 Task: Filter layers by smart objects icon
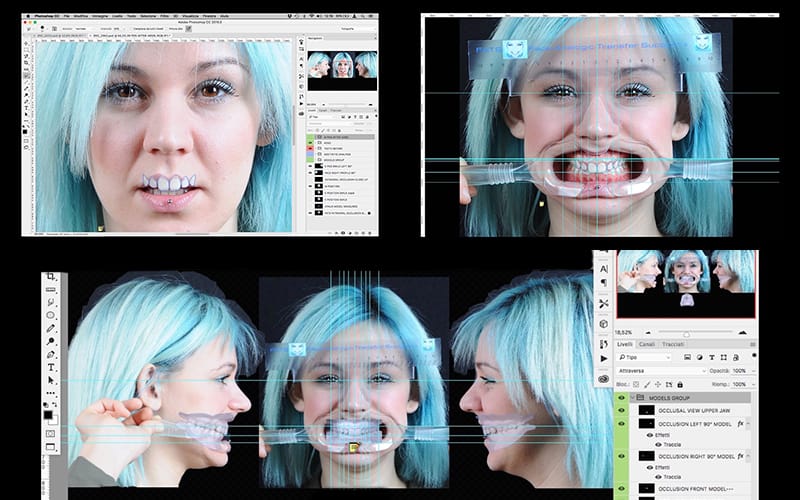[736, 358]
